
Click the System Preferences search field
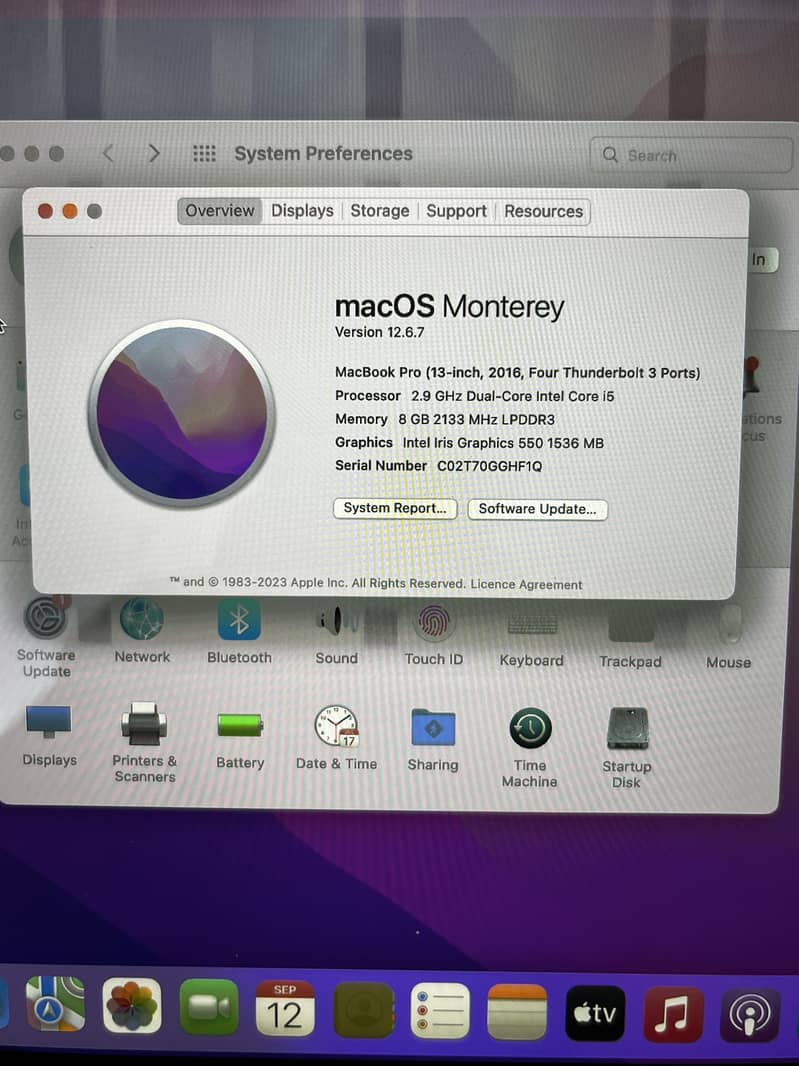[690, 156]
